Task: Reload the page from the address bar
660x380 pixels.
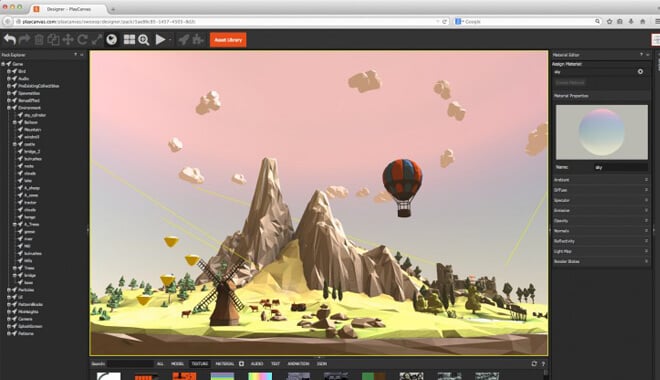Action: tap(444, 21)
